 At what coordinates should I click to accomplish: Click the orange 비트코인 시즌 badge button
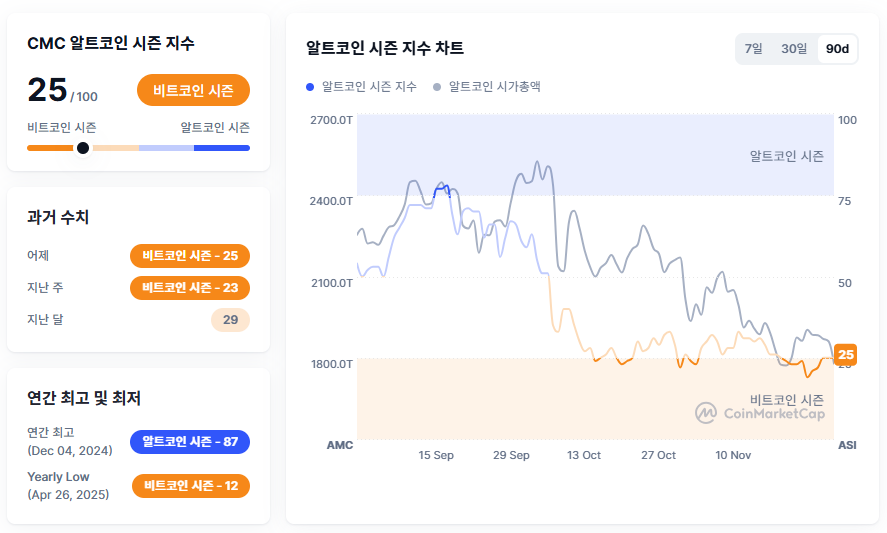point(193,91)
